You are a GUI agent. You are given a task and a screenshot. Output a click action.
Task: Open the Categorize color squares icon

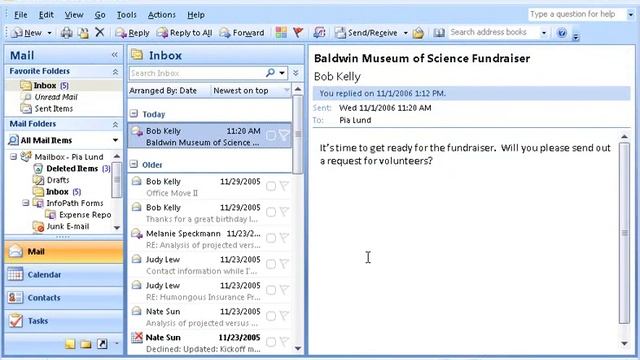(281, 32)
